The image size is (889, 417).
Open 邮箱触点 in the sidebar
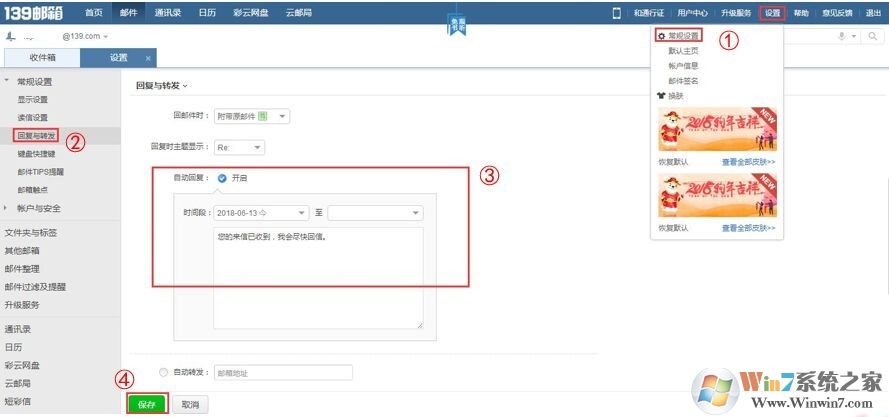[32, 190]
